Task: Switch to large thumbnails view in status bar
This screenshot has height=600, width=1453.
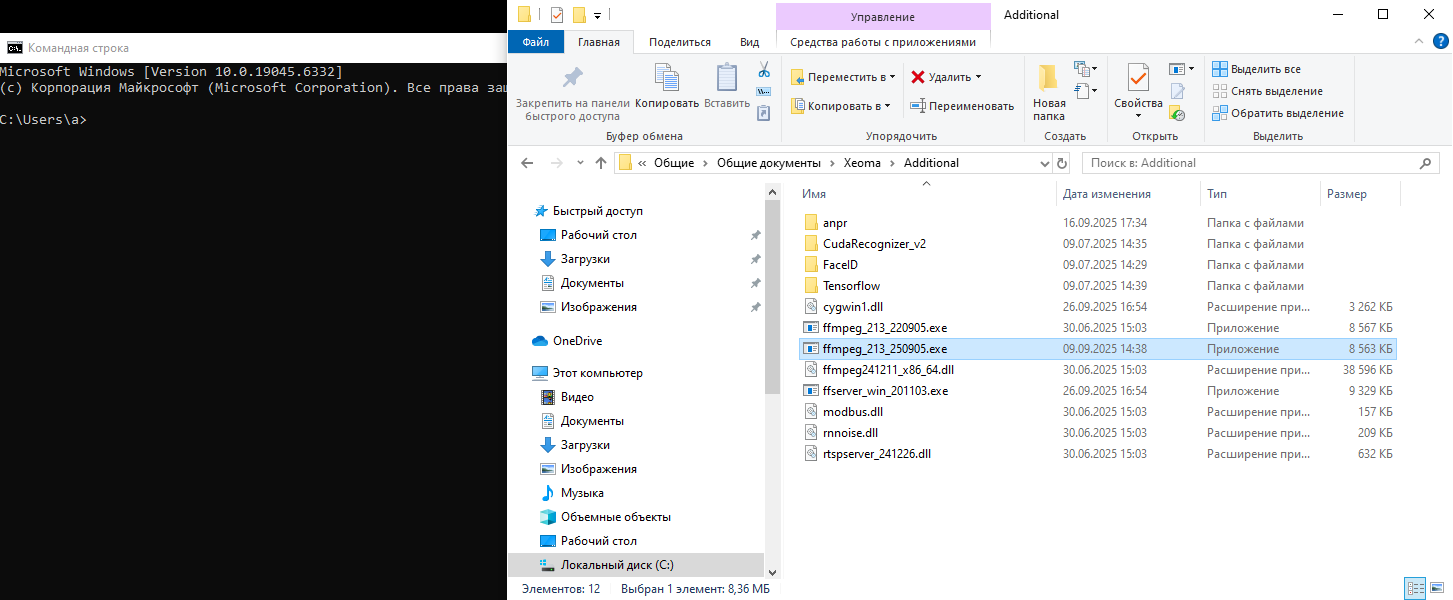Action: pyautogui.click(x=1437, y=588)
